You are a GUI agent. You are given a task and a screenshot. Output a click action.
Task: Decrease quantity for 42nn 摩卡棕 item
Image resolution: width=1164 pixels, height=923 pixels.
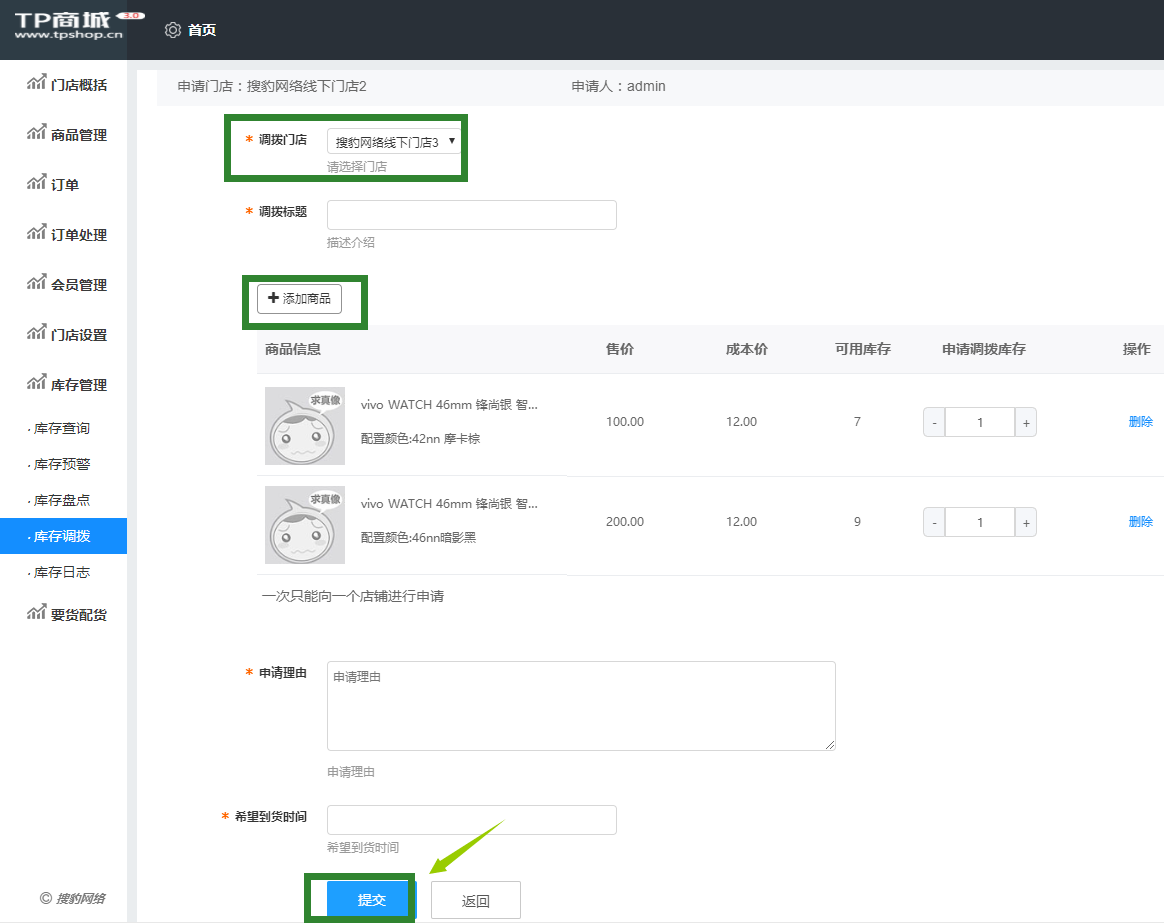pyautogui.click(x=934, y=422)
